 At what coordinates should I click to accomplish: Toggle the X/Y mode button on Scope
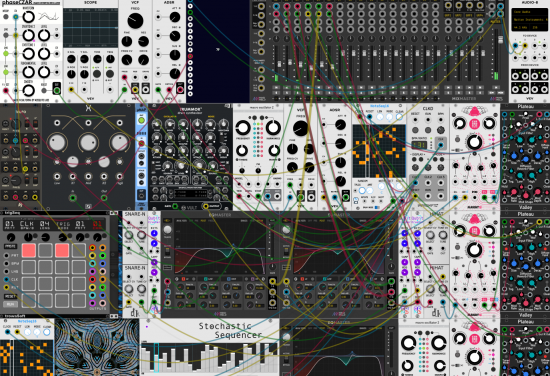coord(97,74)
